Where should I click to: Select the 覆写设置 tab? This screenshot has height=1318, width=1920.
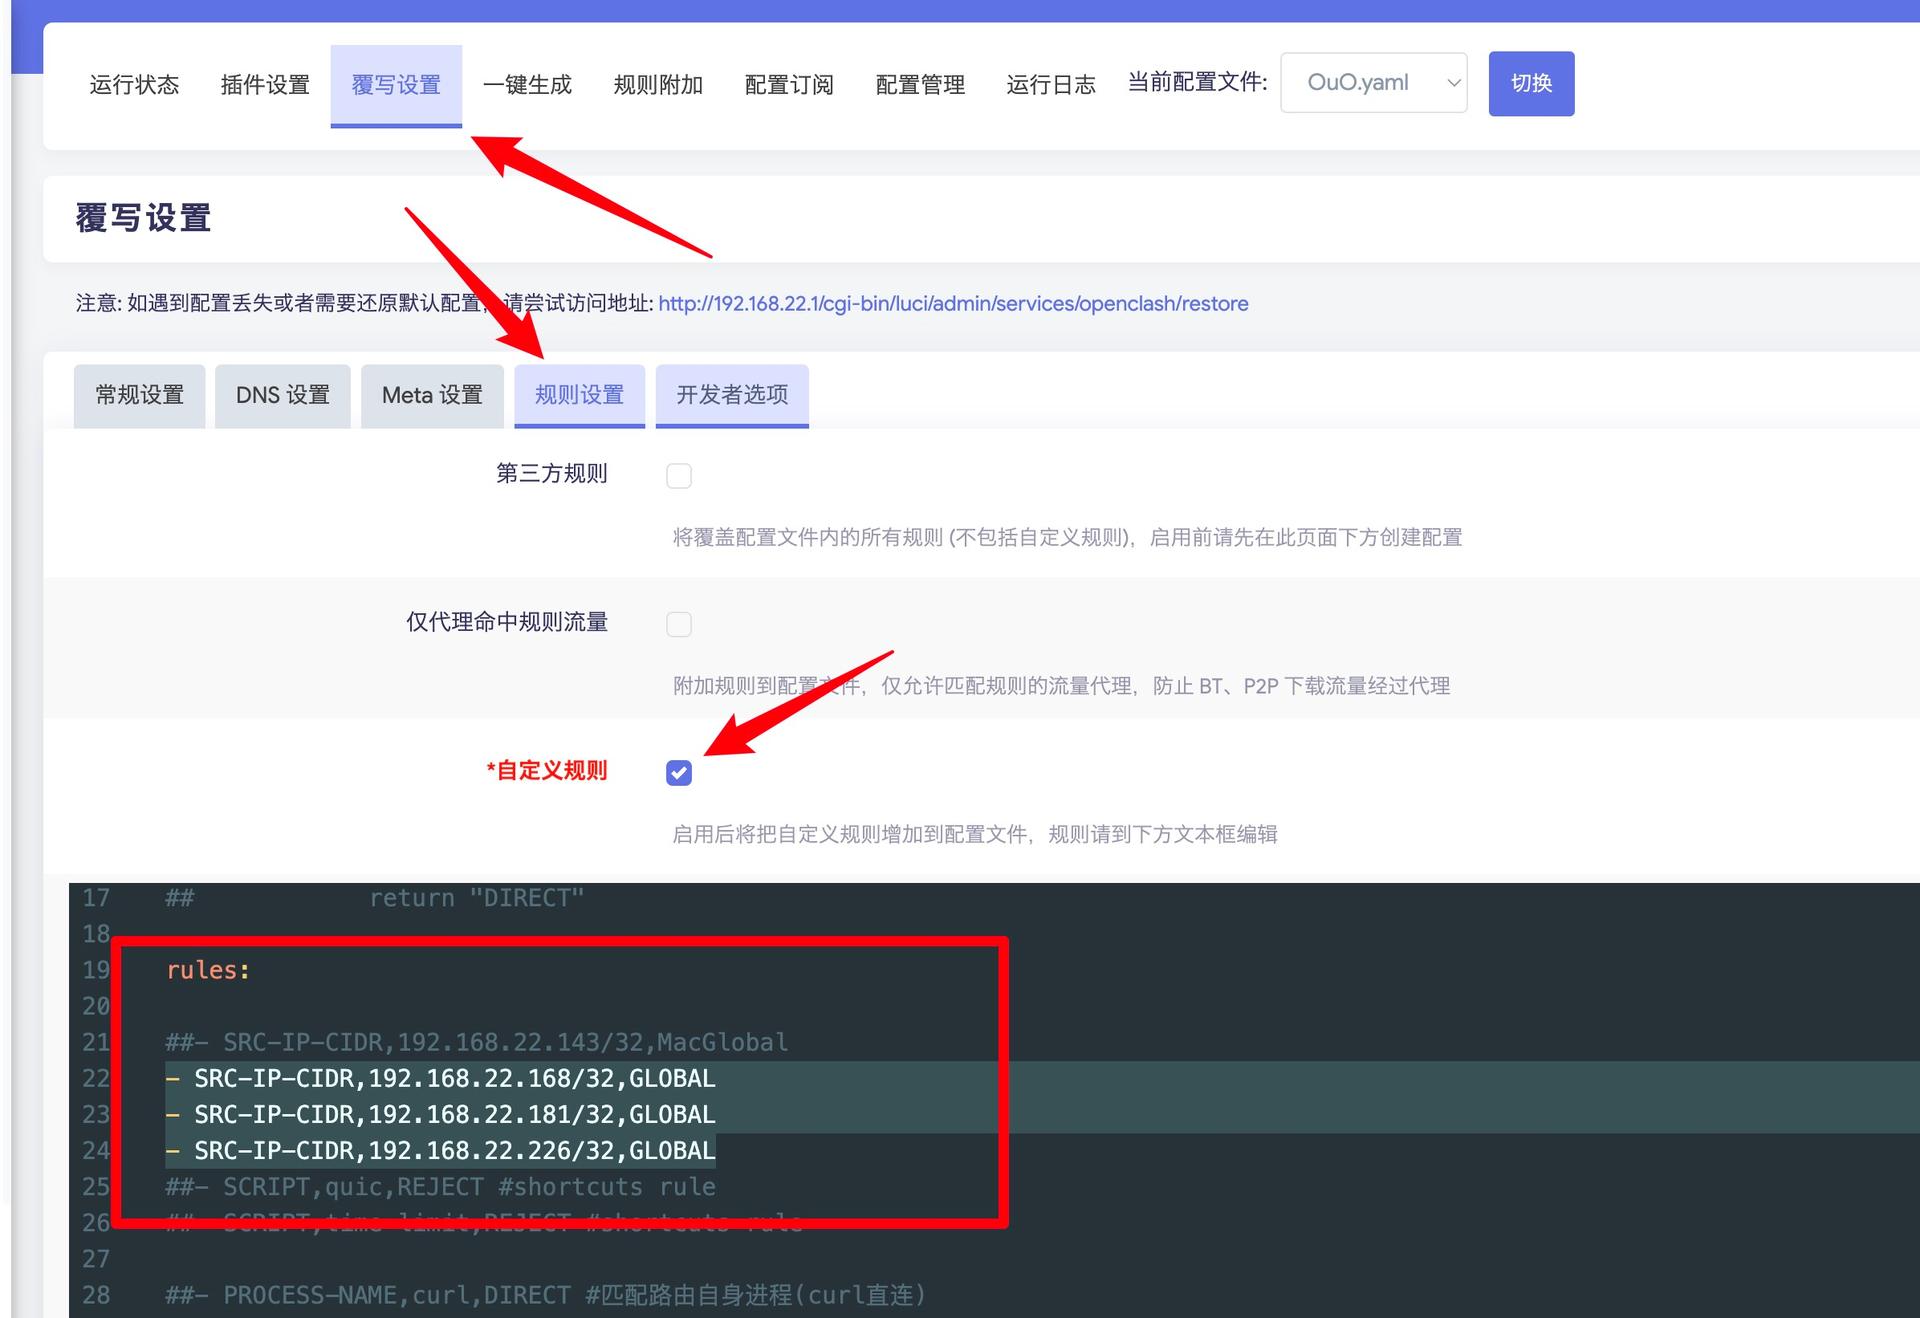pos(396,85)
